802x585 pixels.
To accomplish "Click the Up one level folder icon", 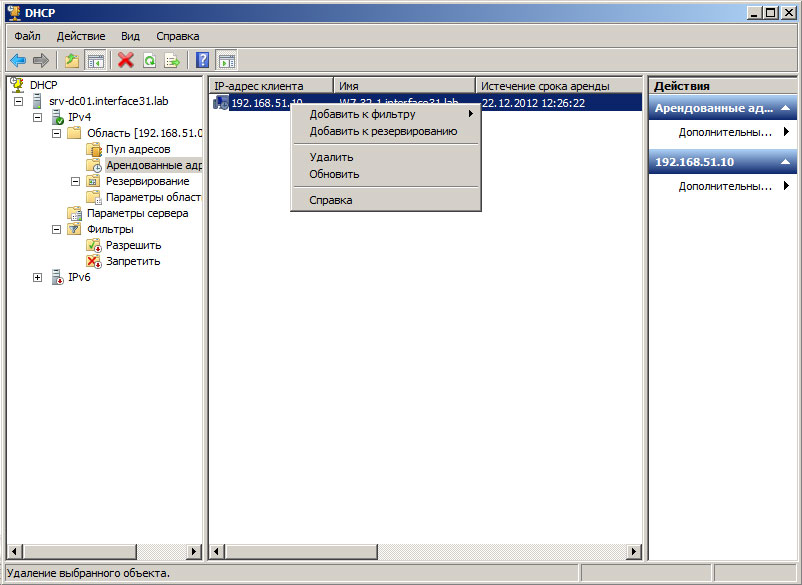I will (72, 60).
